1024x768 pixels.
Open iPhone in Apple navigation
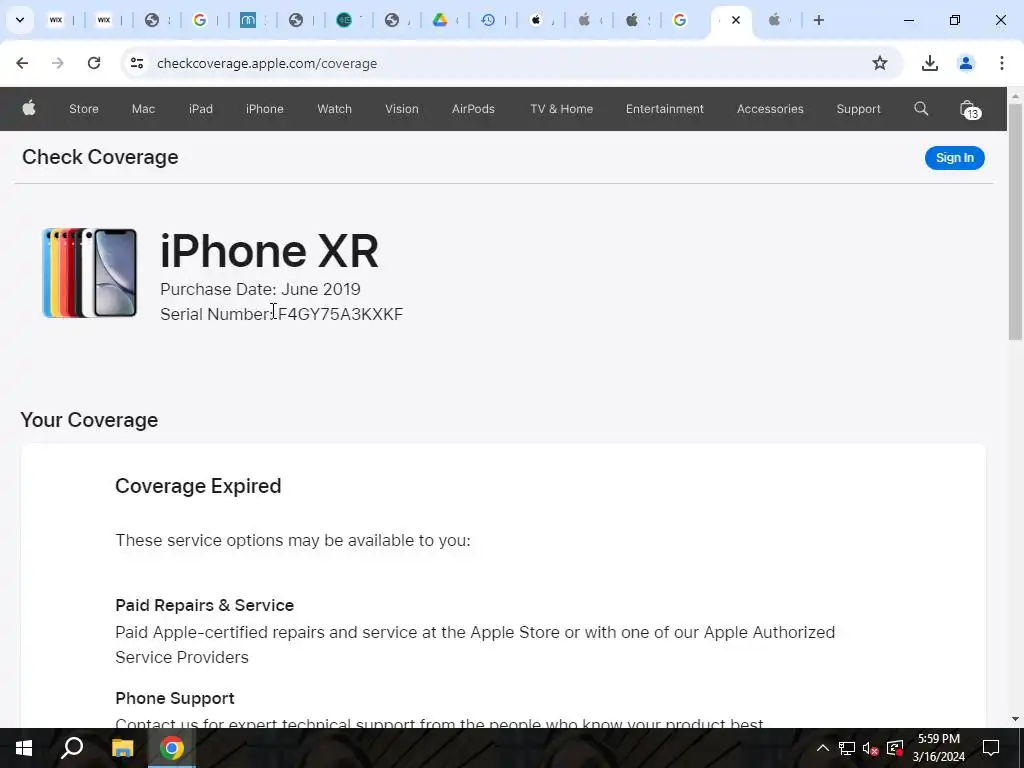click(x=264, y=109)
